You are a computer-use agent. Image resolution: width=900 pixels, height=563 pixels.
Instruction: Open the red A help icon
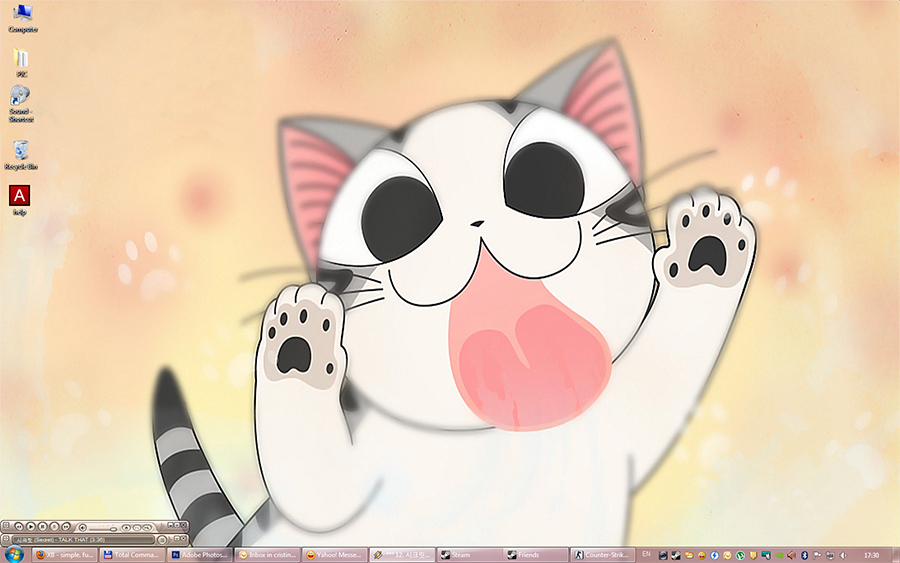pyautogui.click(x=20, y=200)
